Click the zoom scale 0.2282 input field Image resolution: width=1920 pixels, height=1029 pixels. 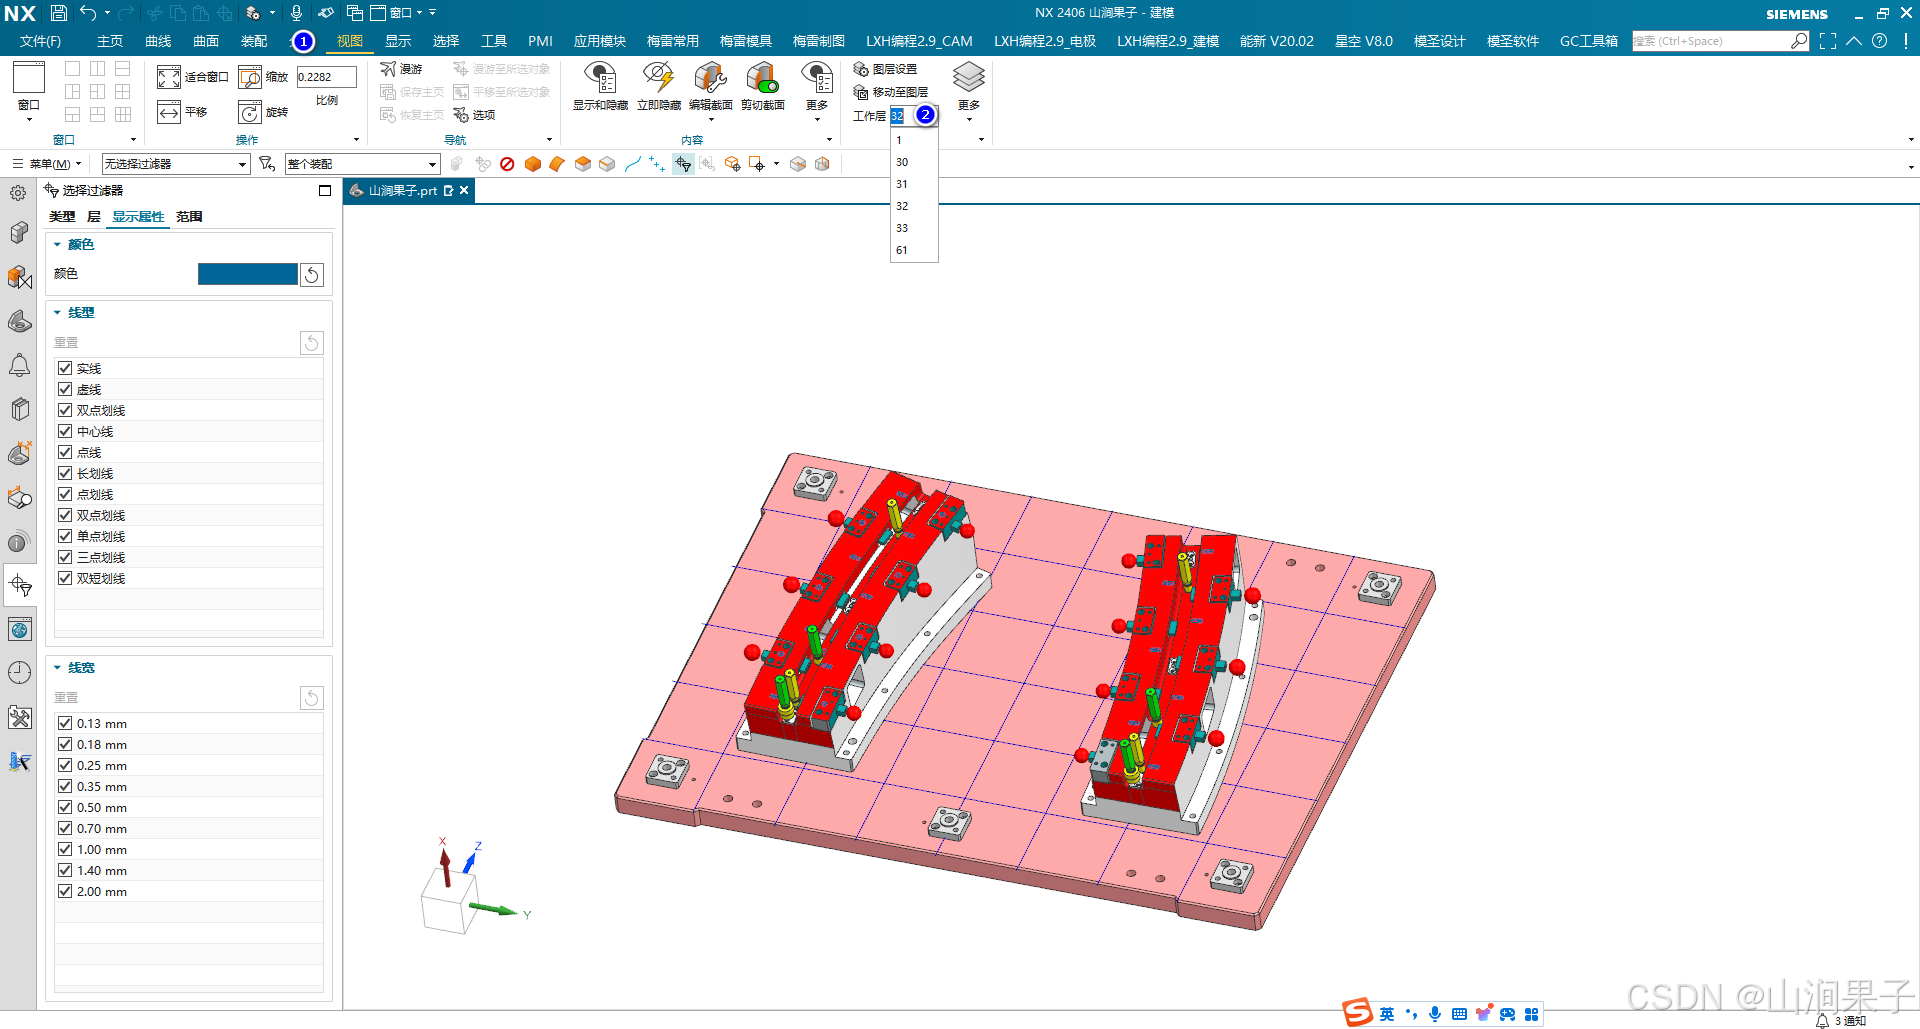click(x=326, y=77)
